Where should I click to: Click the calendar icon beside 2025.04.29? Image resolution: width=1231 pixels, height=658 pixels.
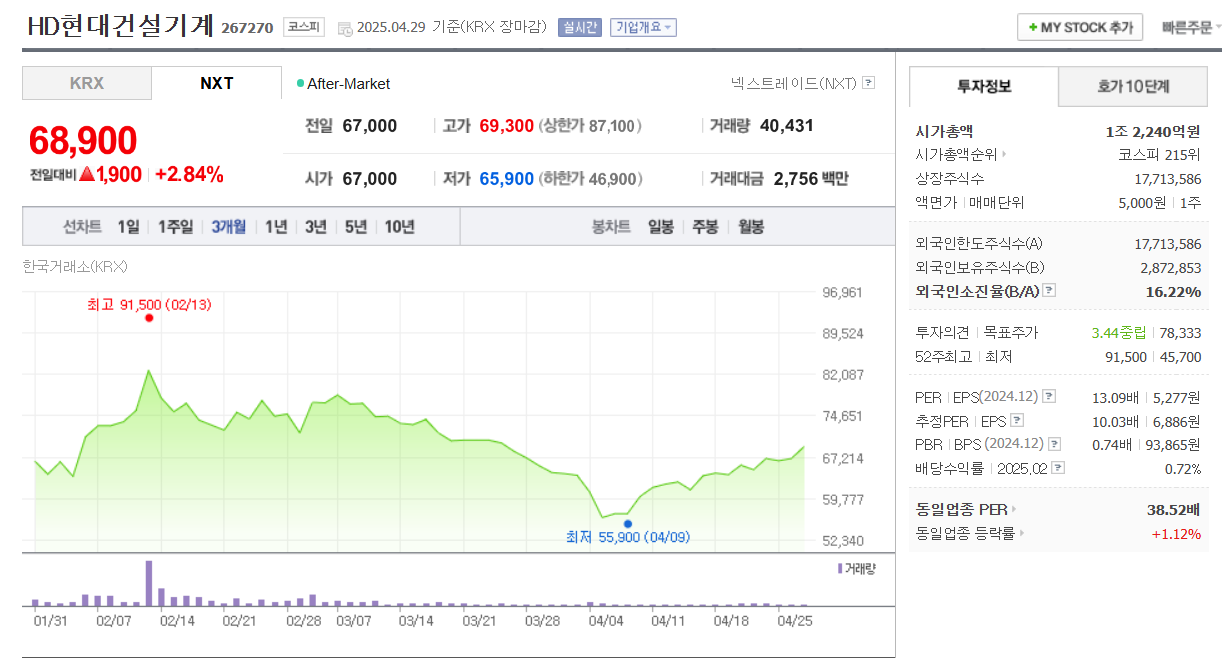345,28
